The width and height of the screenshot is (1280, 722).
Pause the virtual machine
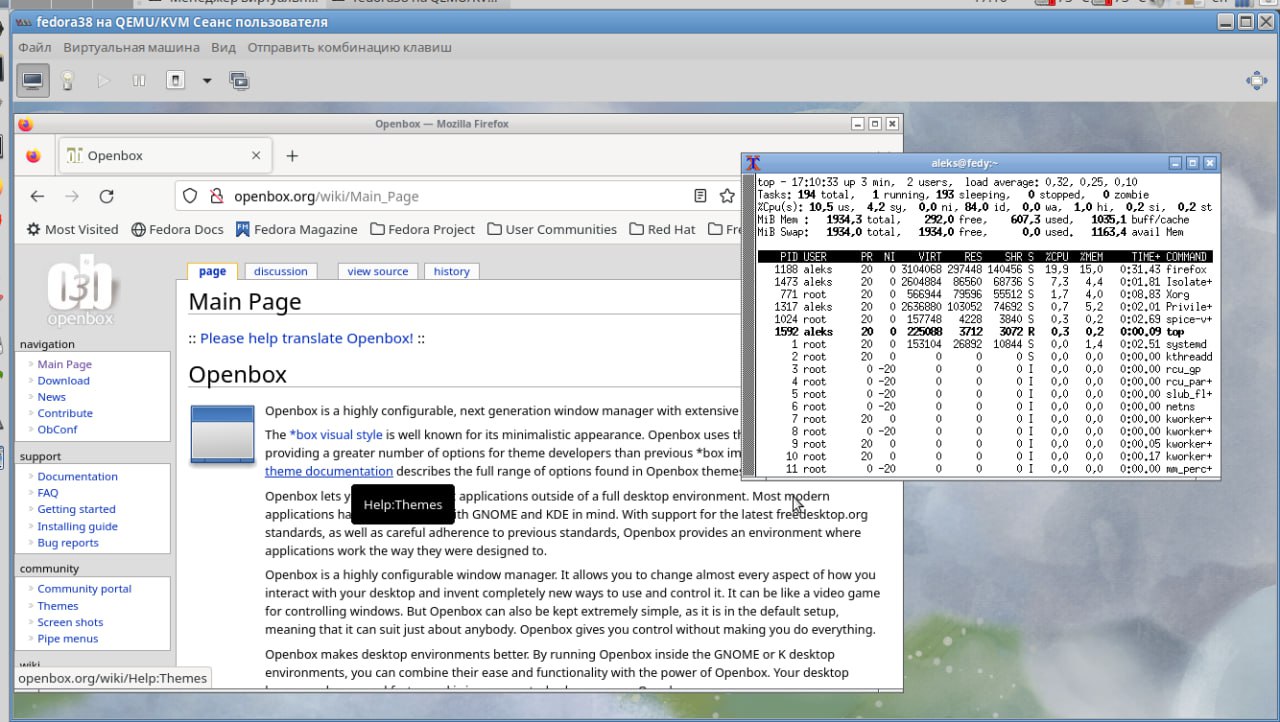click(139, 81)
